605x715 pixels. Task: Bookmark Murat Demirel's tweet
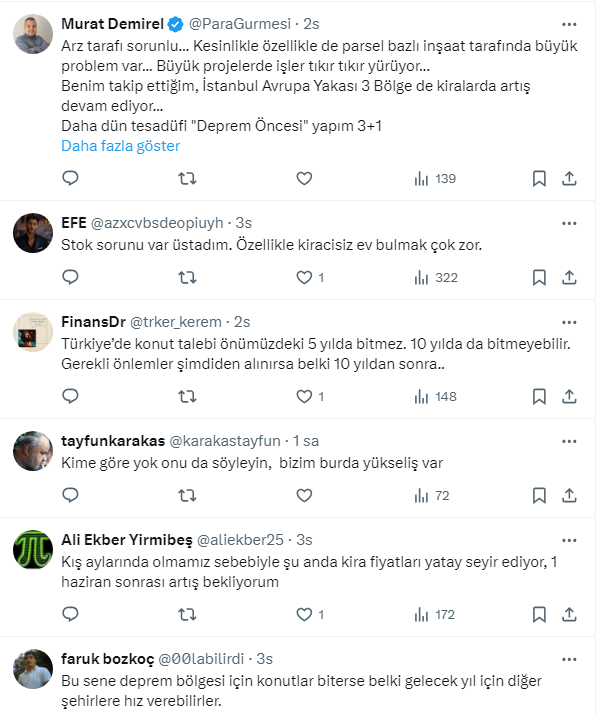(539, 179)
